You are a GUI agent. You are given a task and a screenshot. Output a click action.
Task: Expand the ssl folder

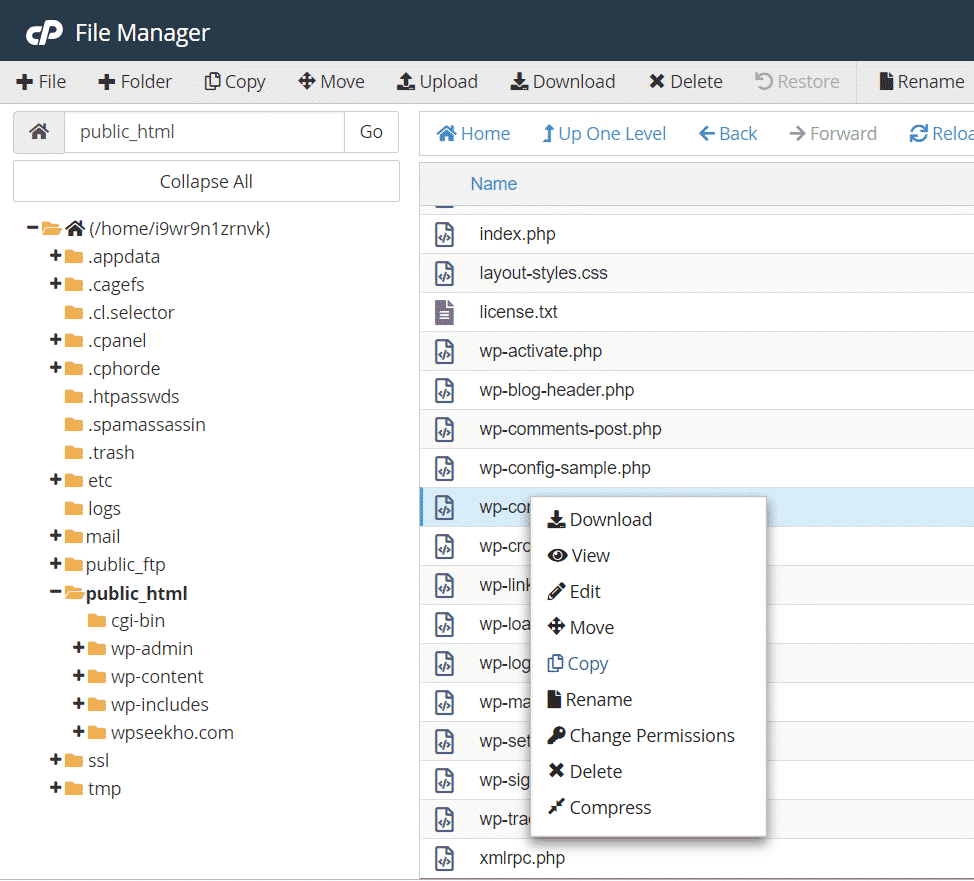[55, 760]
